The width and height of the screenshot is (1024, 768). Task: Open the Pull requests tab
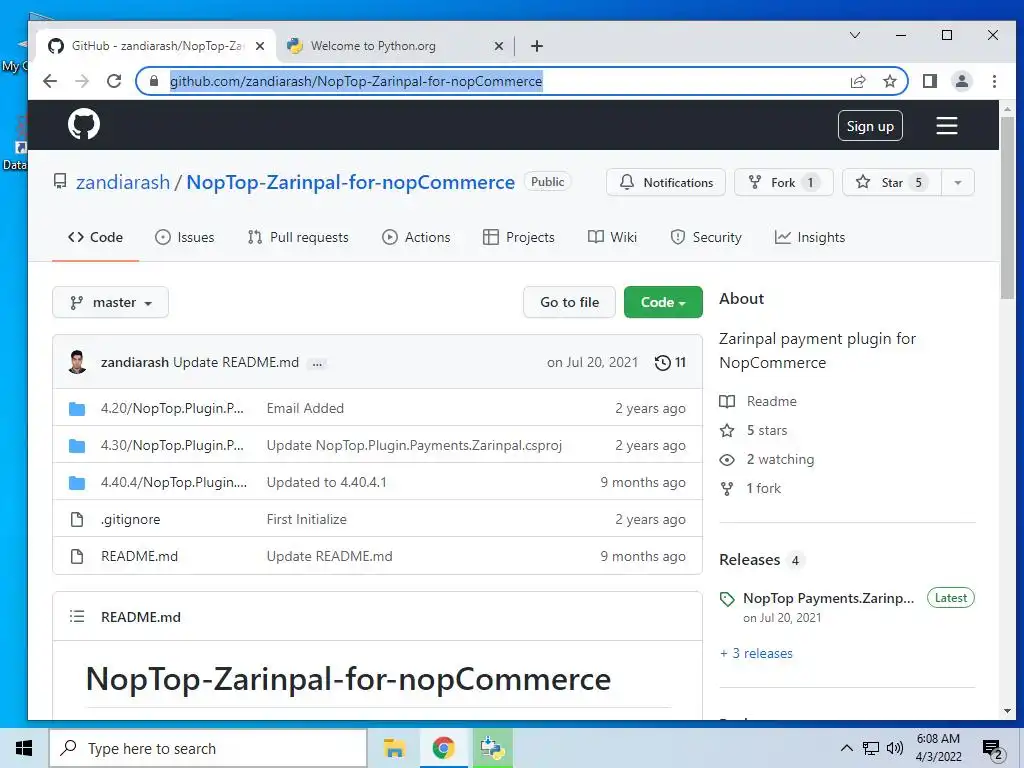(298, 237)
